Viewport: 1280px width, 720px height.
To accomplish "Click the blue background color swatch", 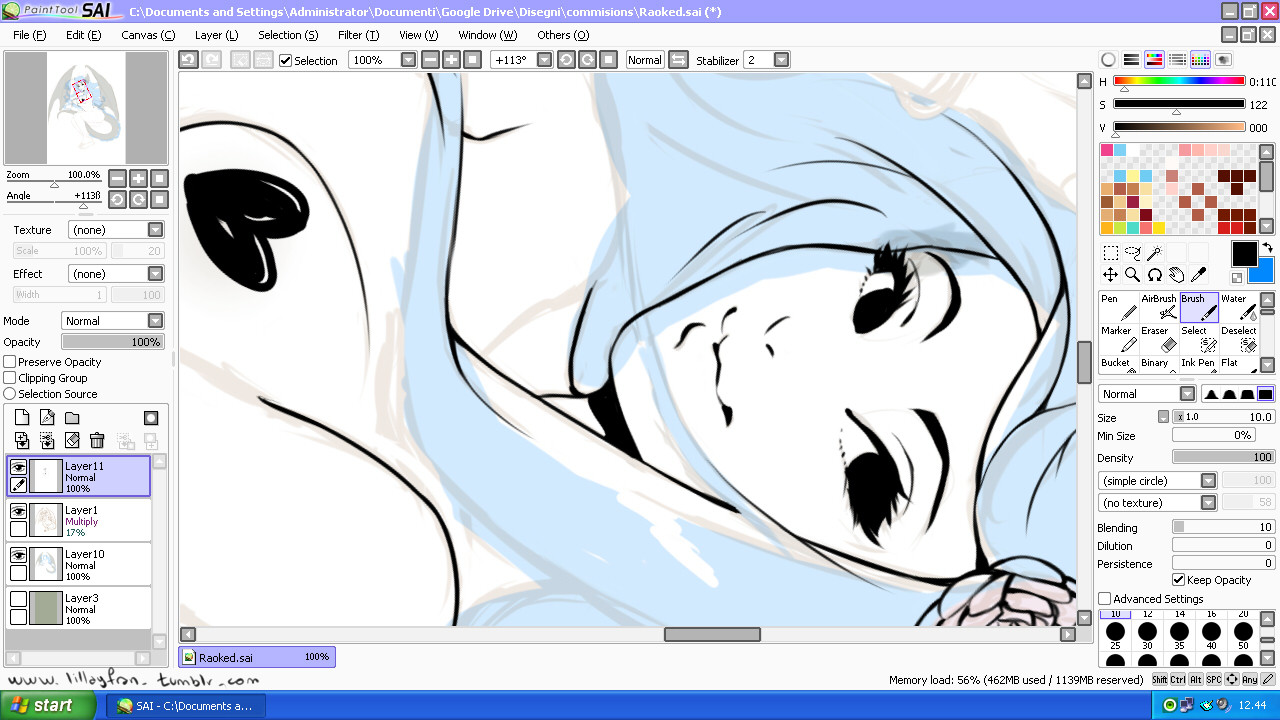I will (1262, 271).
